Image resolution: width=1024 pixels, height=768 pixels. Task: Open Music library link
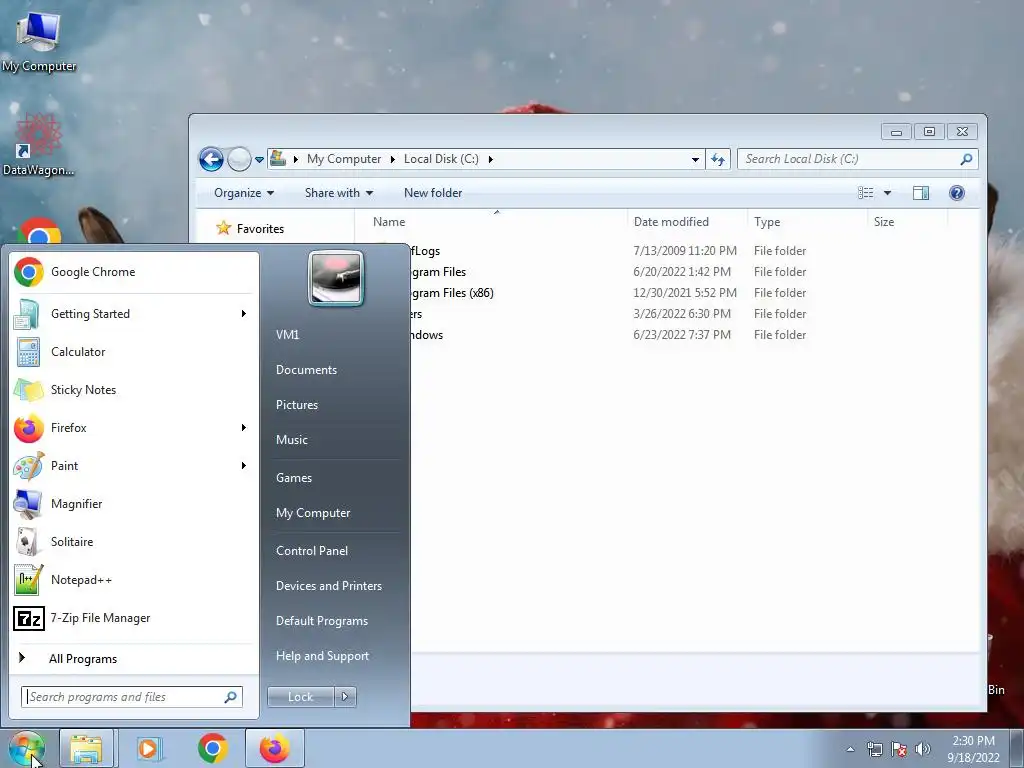(x=291, y=440)
